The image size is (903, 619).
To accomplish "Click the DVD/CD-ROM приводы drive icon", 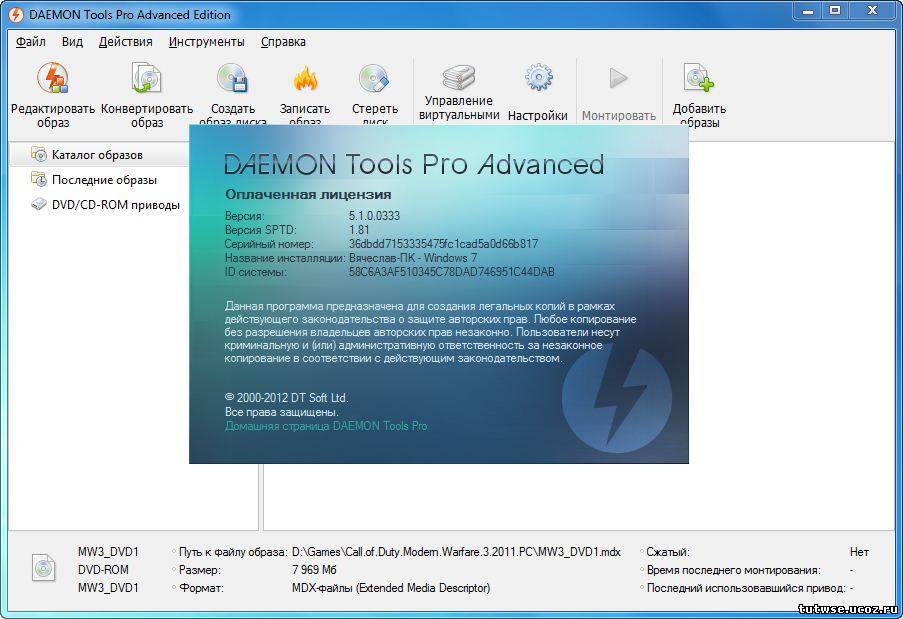I will pos(39,204).
